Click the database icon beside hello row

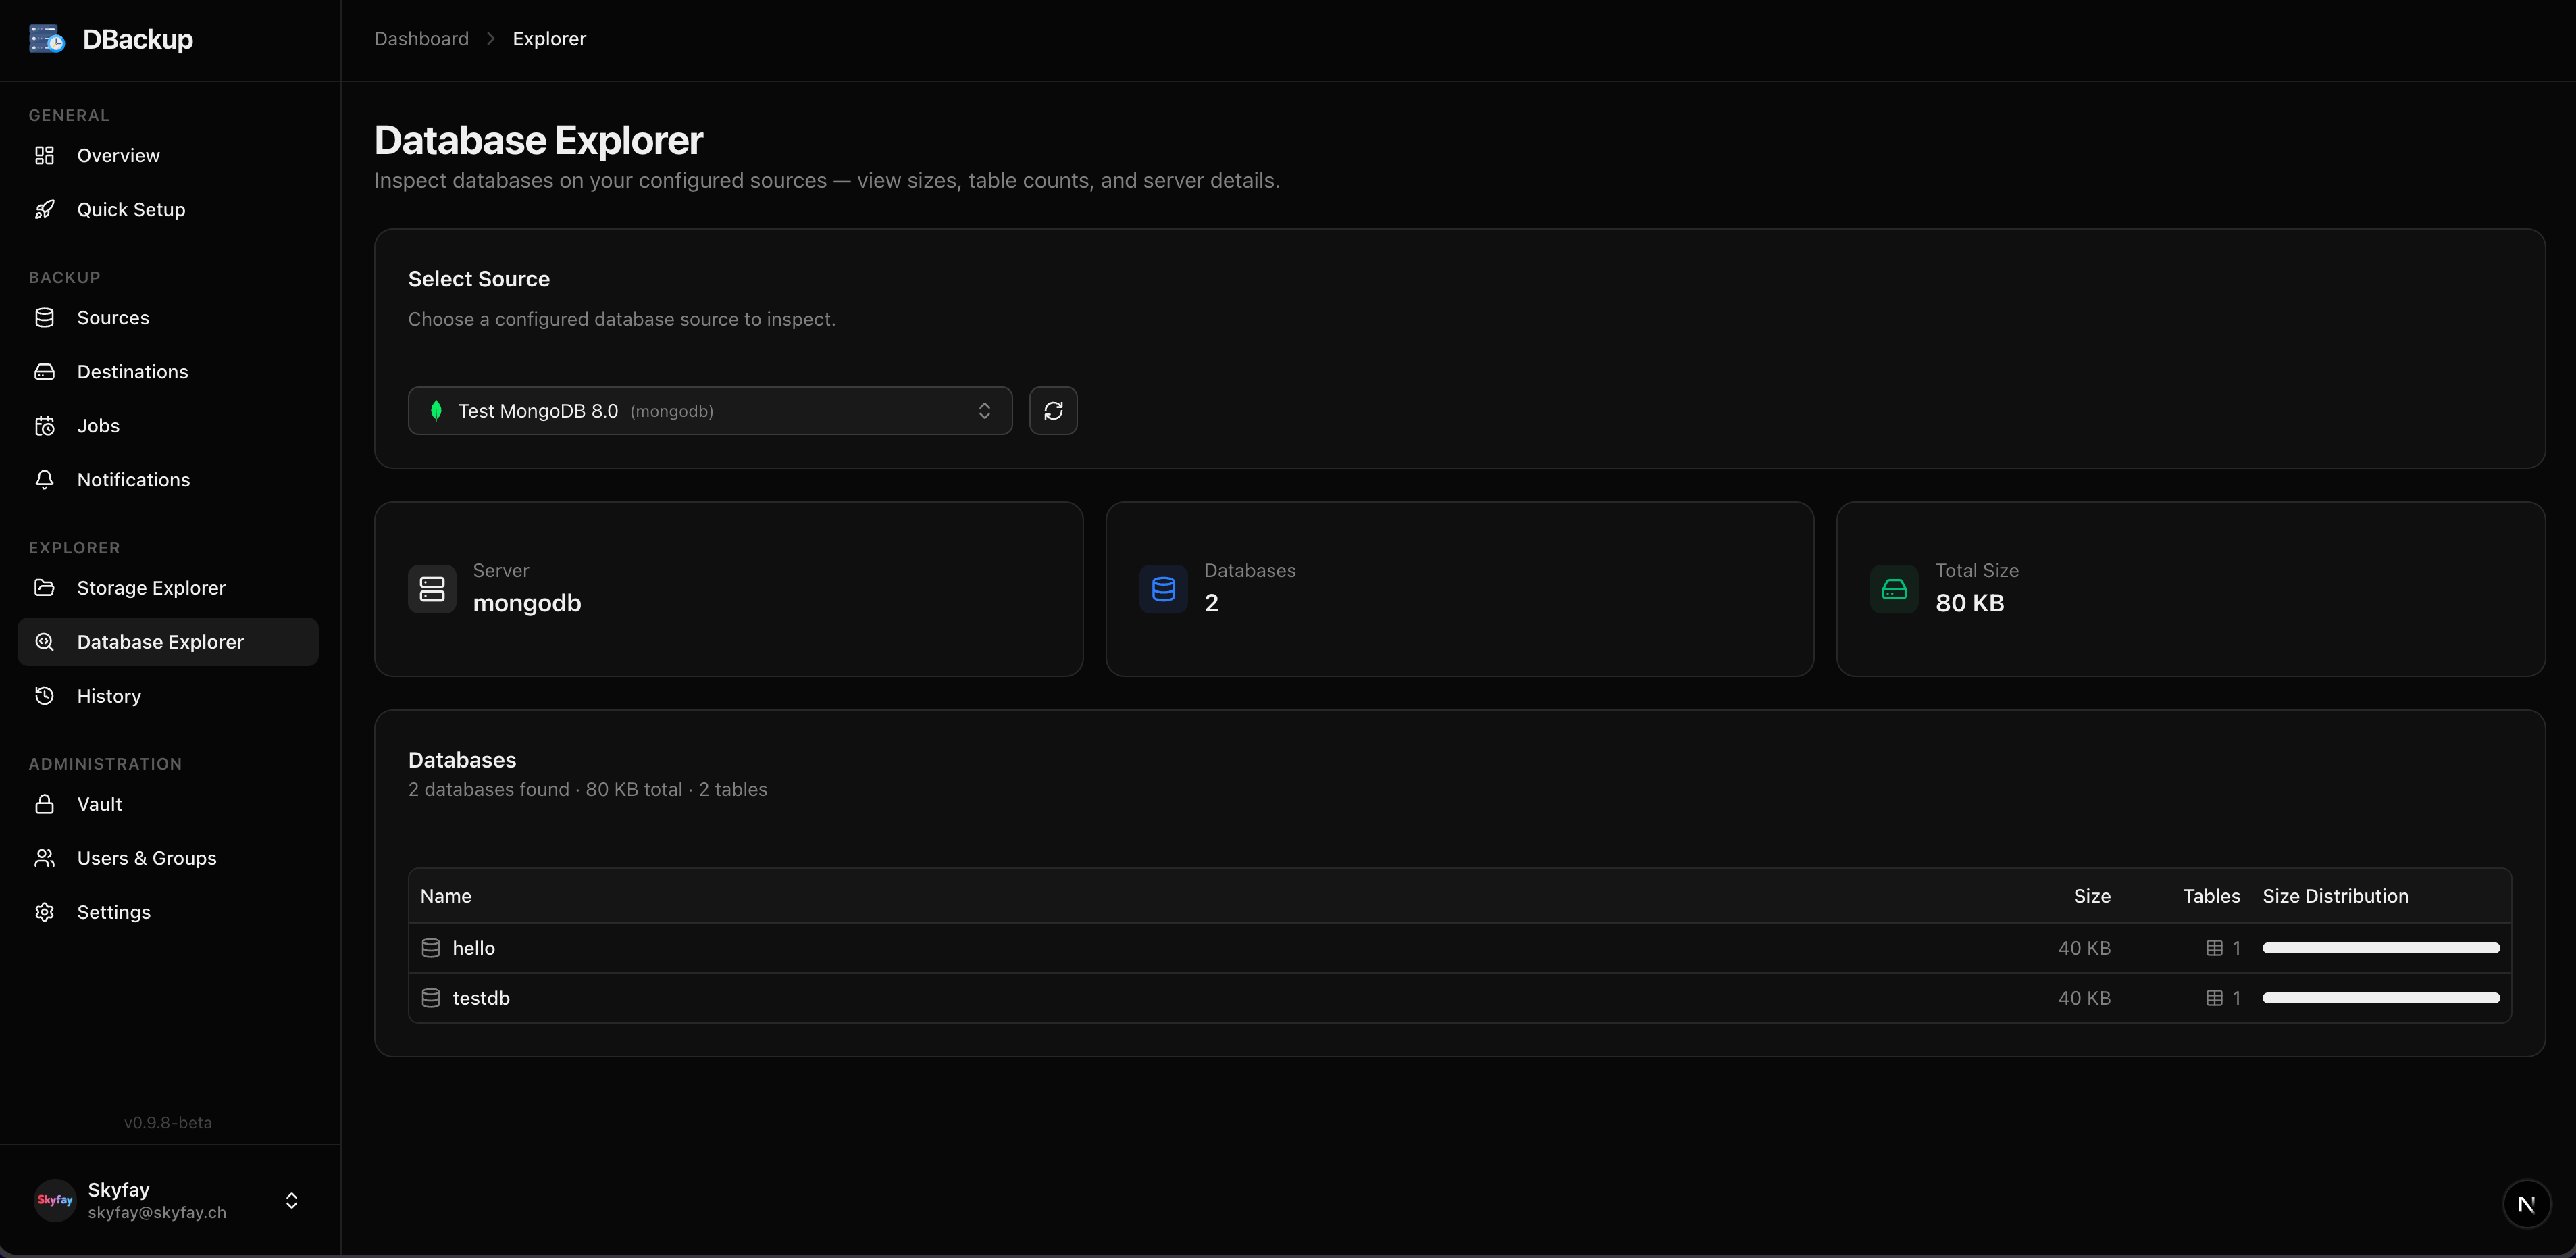click(x=431, y=947)
